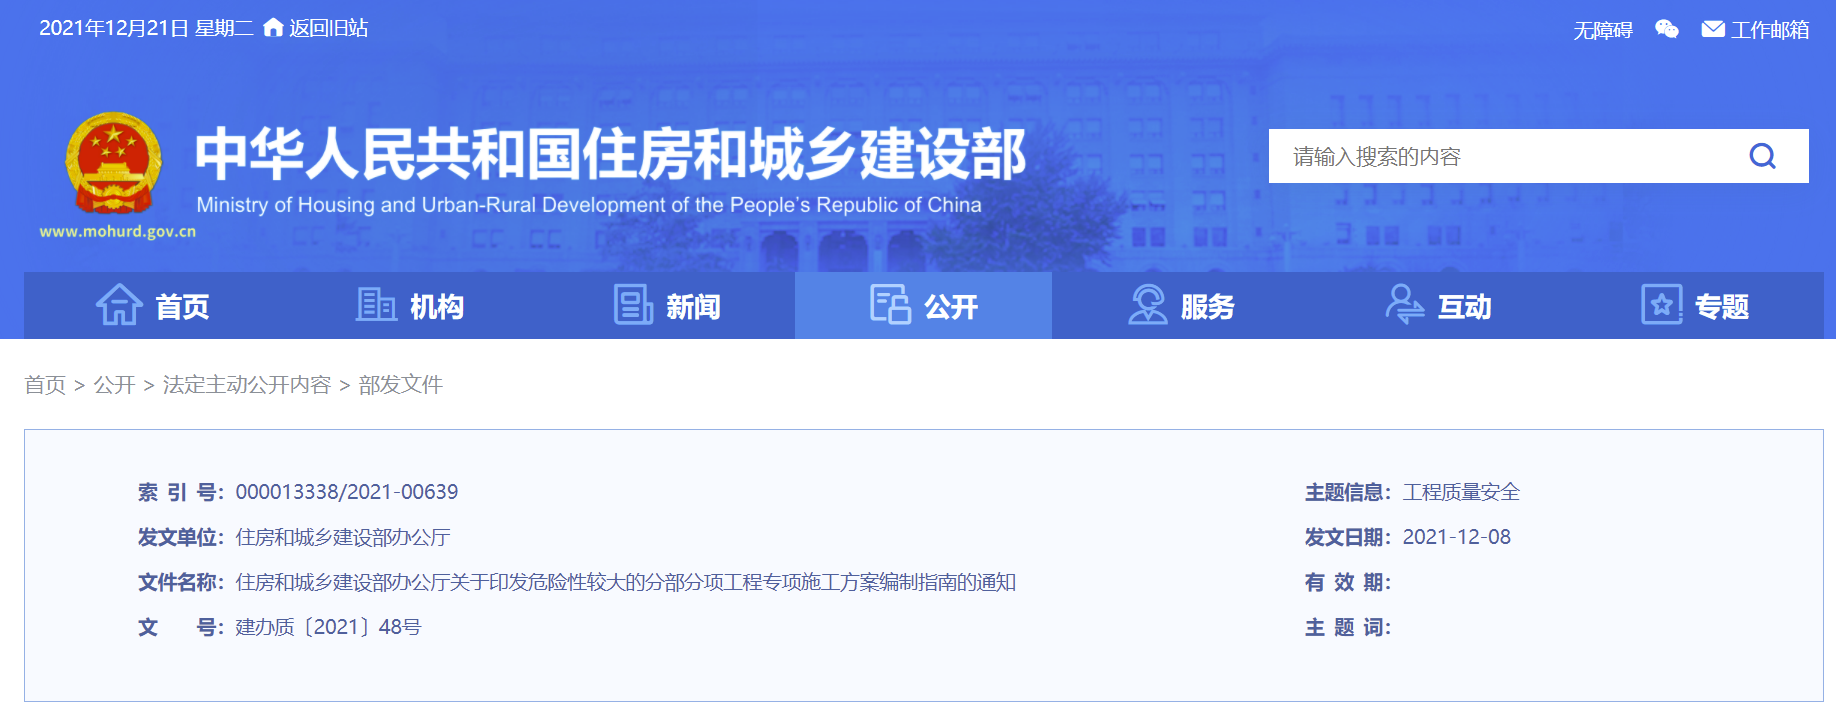
Task: Click the document number 建办质〔2021〕48号
Action: point(328,627)
